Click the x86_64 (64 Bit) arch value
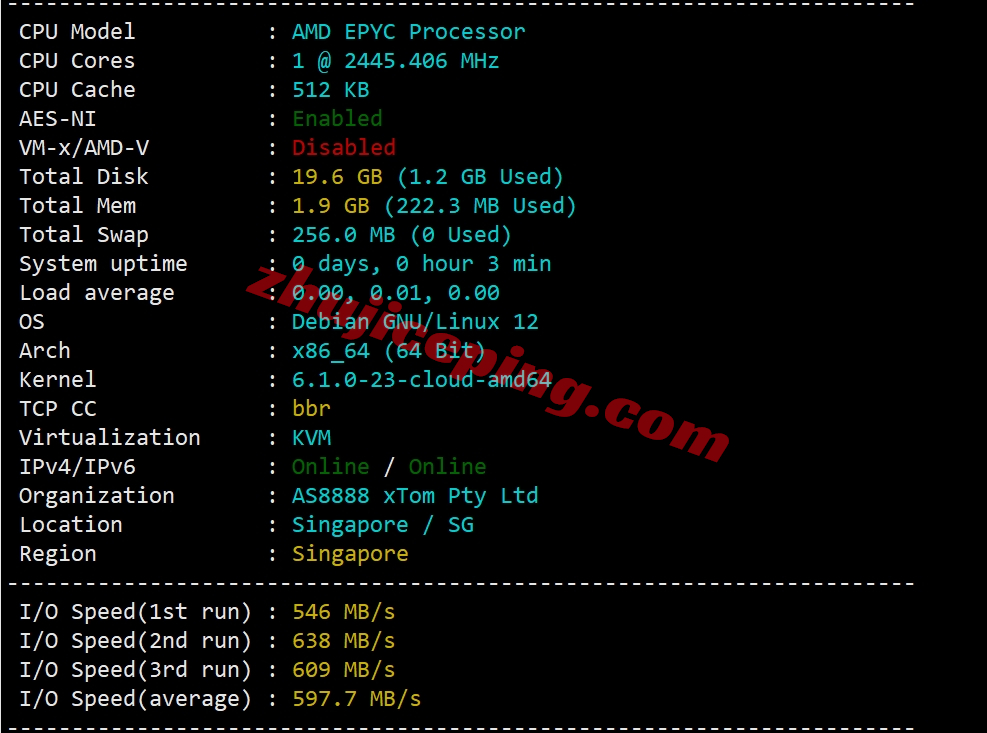 coord(388,350)
